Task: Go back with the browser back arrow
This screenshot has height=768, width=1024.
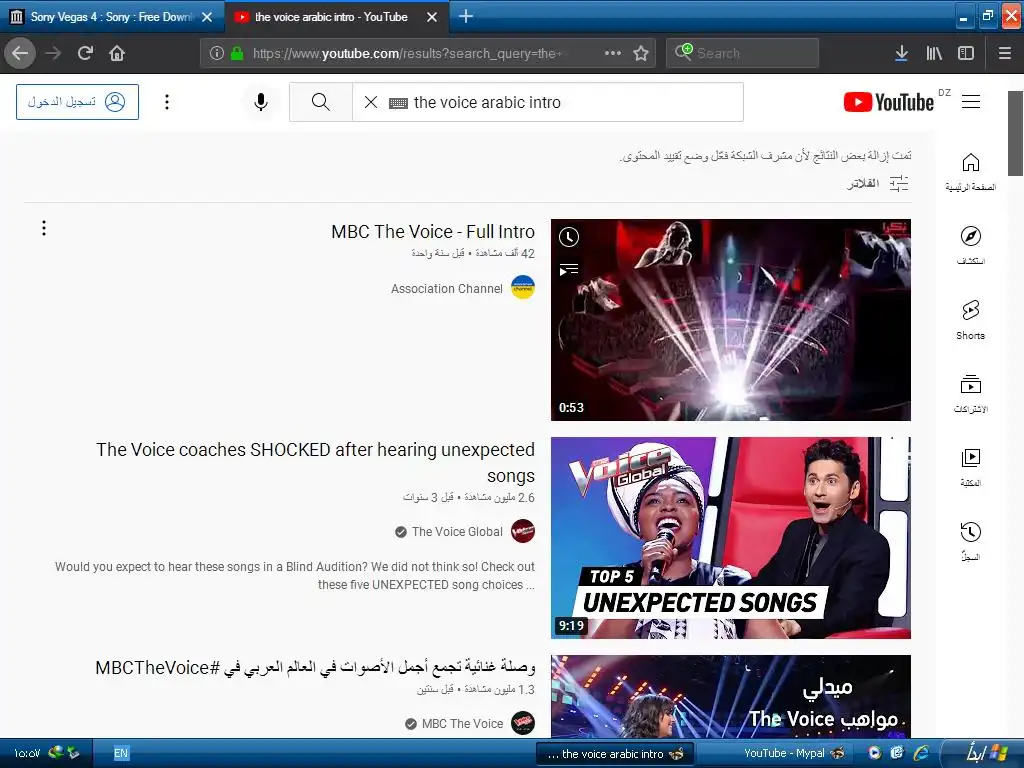Action: (20, 53)
